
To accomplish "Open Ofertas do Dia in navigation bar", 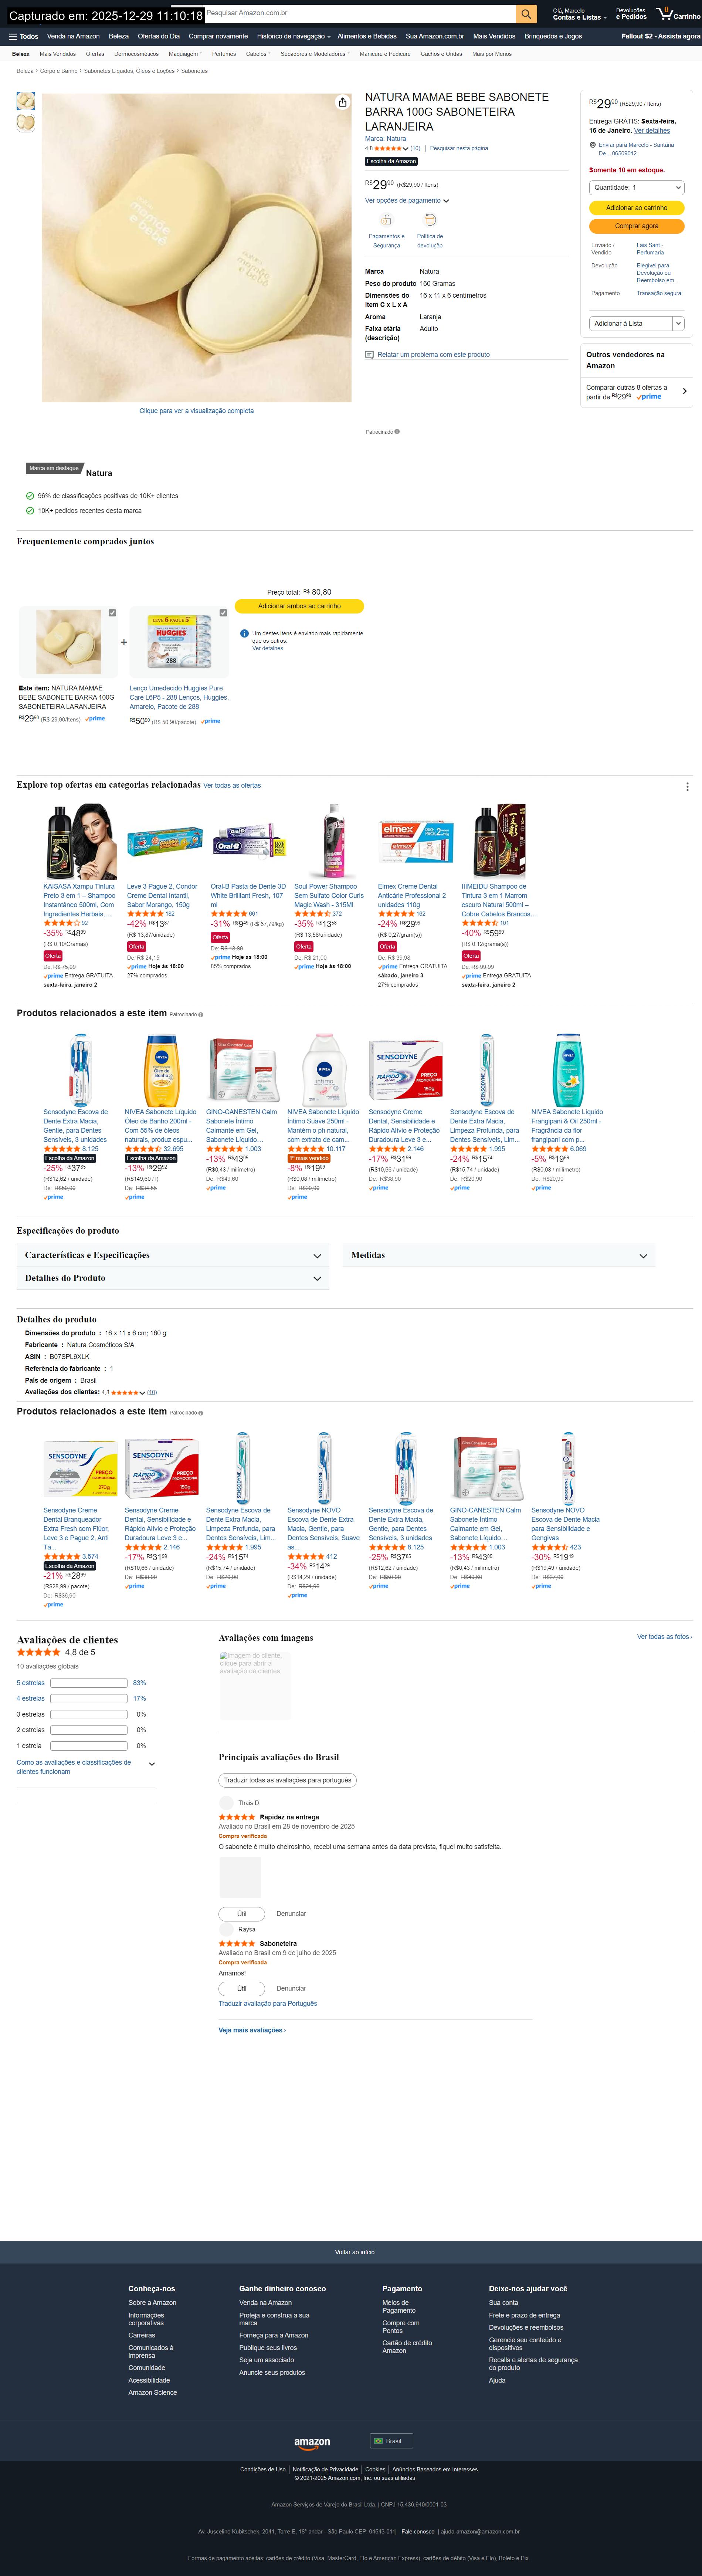I will tap(159, 36).
